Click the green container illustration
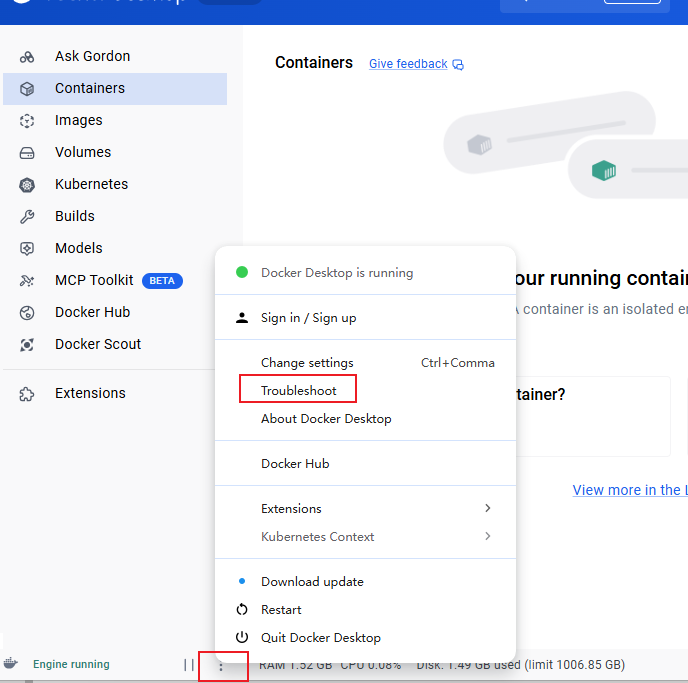The image size is (688, 683). (x=604, y=171)
